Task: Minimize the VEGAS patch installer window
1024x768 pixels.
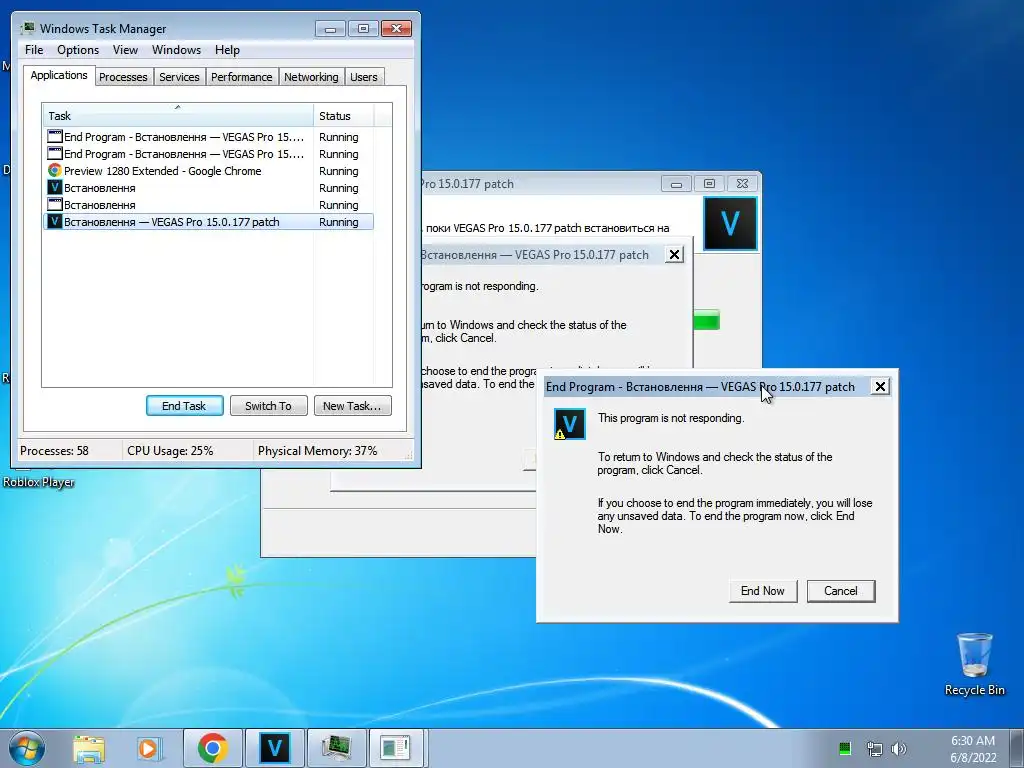Action: (677, 184)
